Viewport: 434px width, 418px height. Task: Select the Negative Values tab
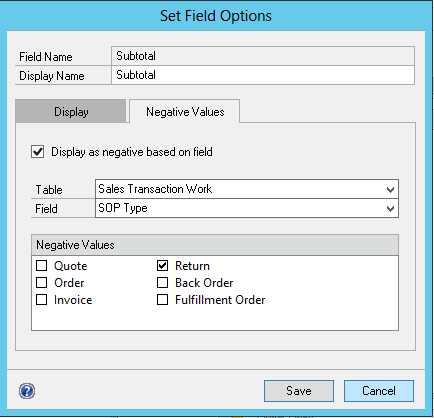(185, 112)
